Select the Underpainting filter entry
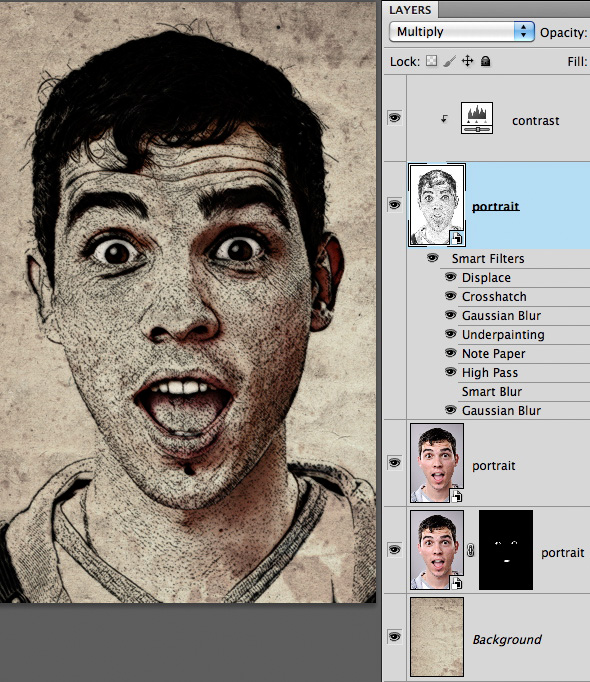This screenshot has height=682, width=590. (503, 334)
